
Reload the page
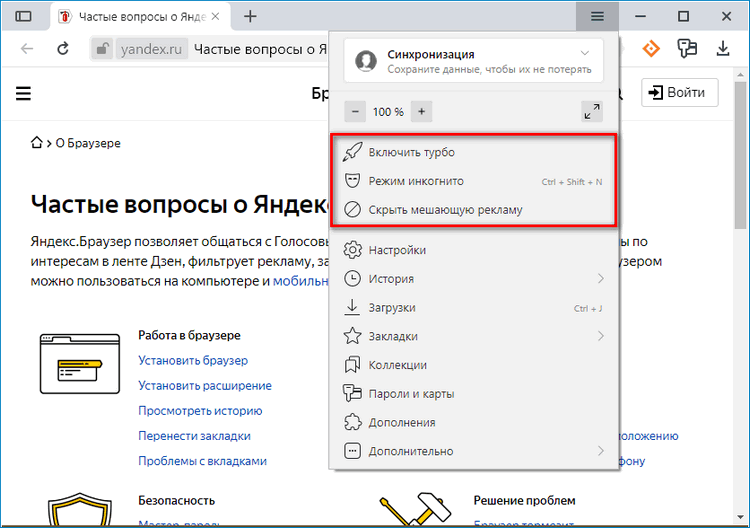[x=63, y=49]
